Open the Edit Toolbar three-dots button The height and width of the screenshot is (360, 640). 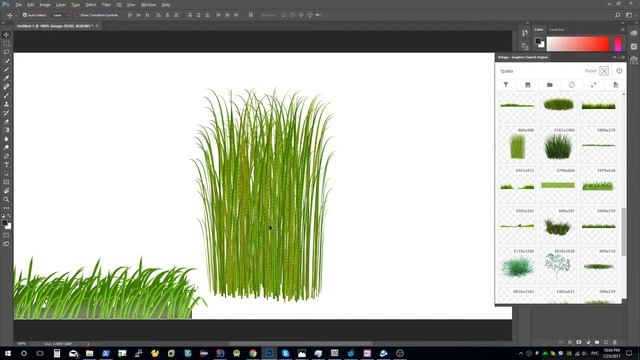[6, 208]
